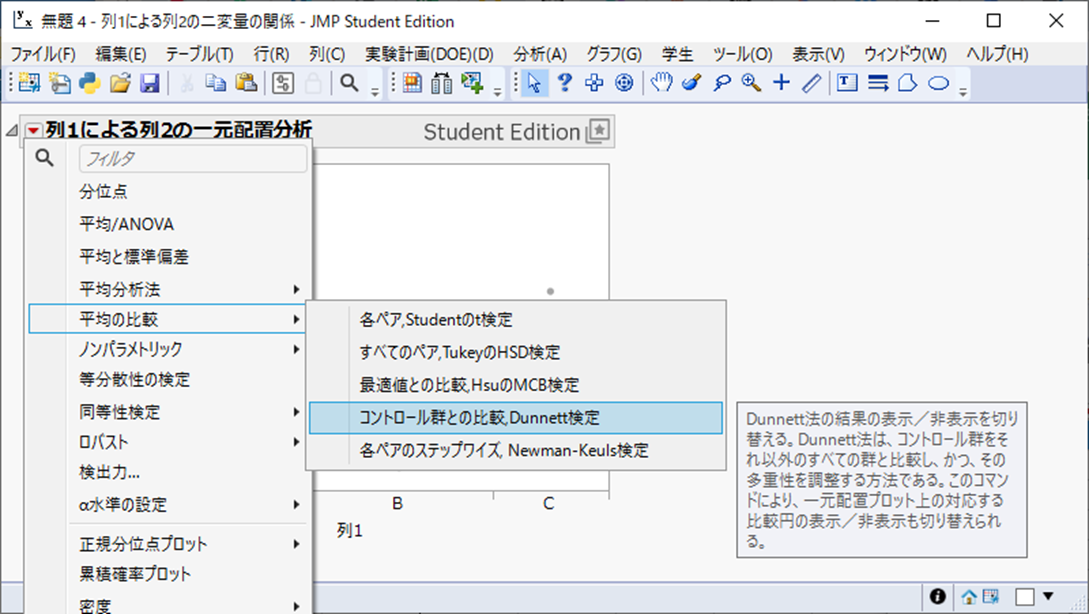Screen dimensions: 1089x614
Task: Type in the フィルタ search field
Action: 190,158
